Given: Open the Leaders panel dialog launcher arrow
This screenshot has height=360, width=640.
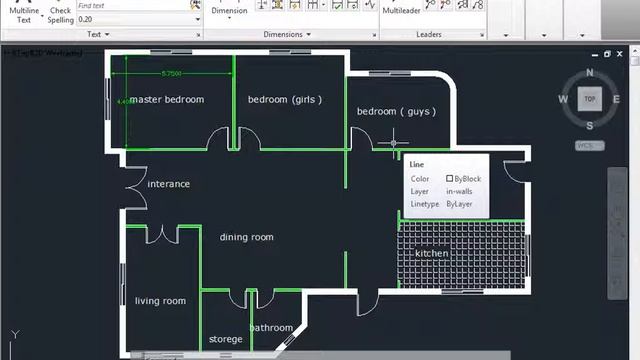Looking at the screenshot, I should coord(482,35).
